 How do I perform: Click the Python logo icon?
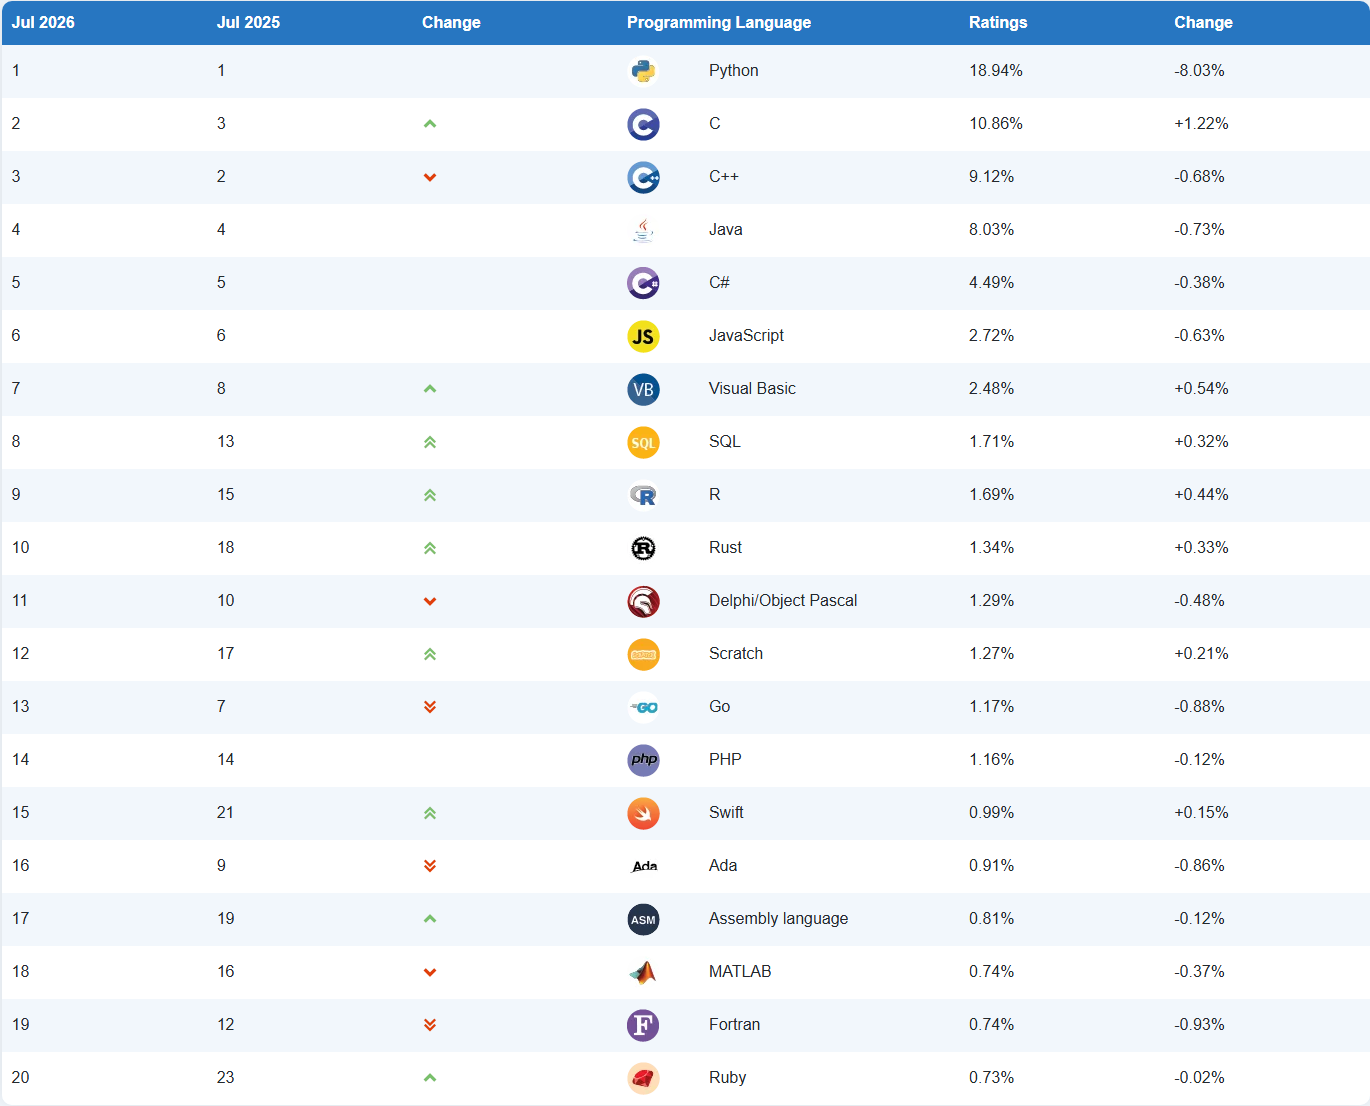click(643, 71)
